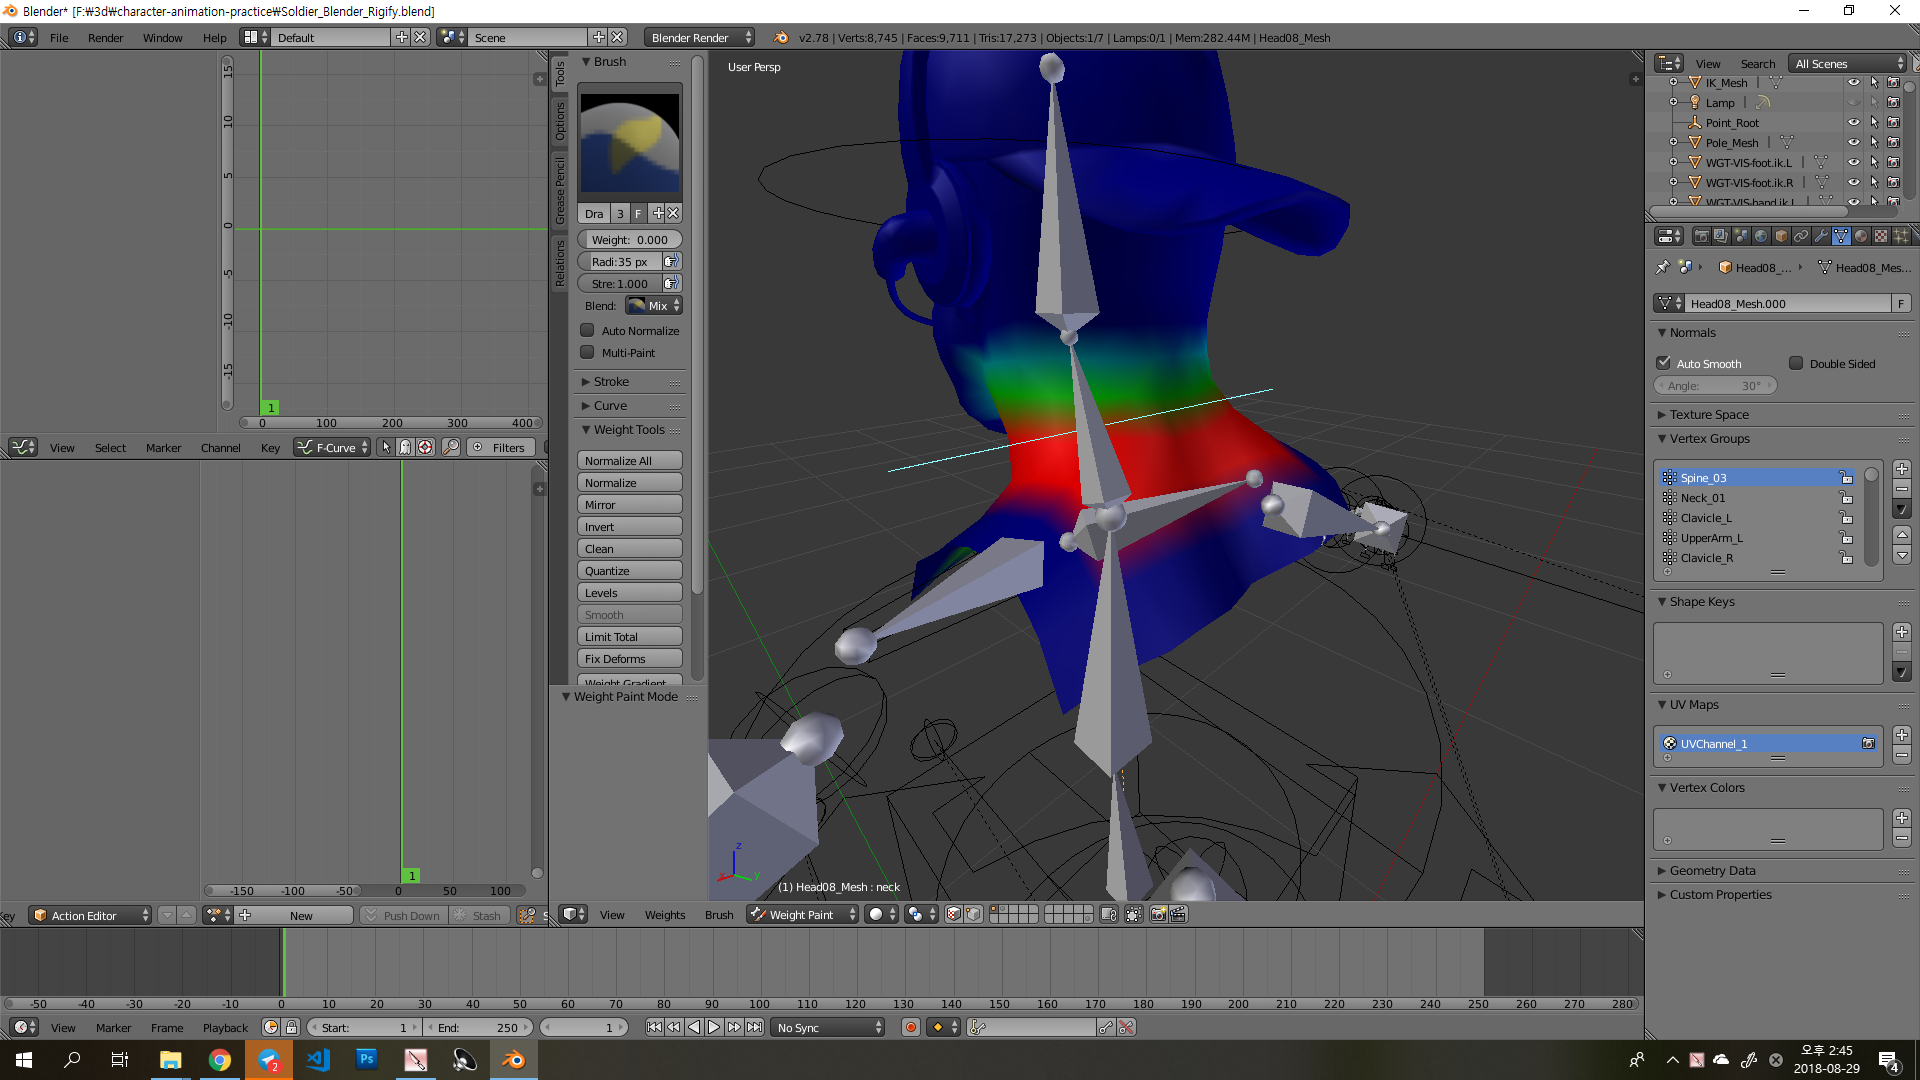
Task: Open the All Scenes outliner dropdown
Action: [x=1848, y=63]
